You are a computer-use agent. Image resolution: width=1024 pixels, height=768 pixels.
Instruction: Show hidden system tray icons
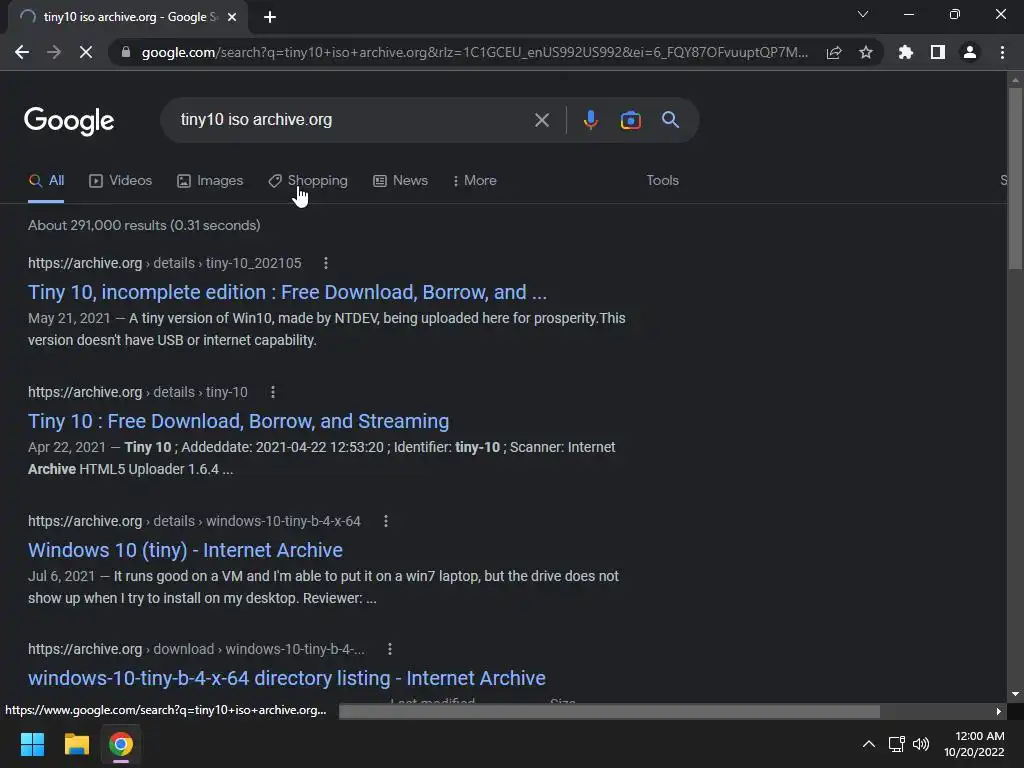point(869,744)
